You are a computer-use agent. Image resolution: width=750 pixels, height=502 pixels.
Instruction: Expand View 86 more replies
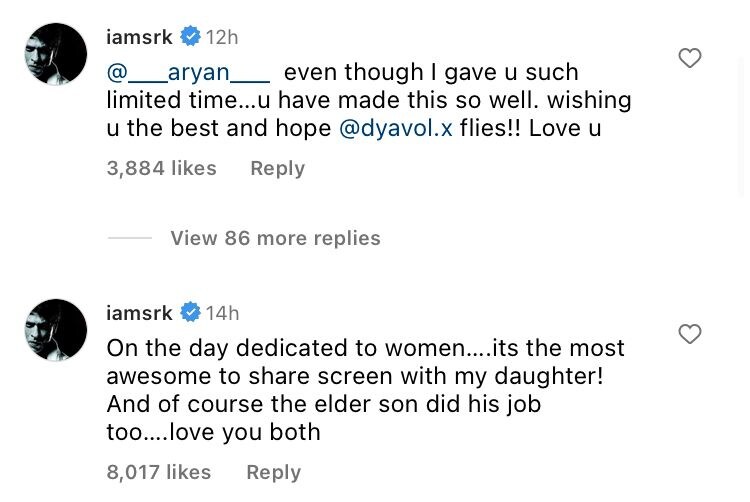click(275, 238)
